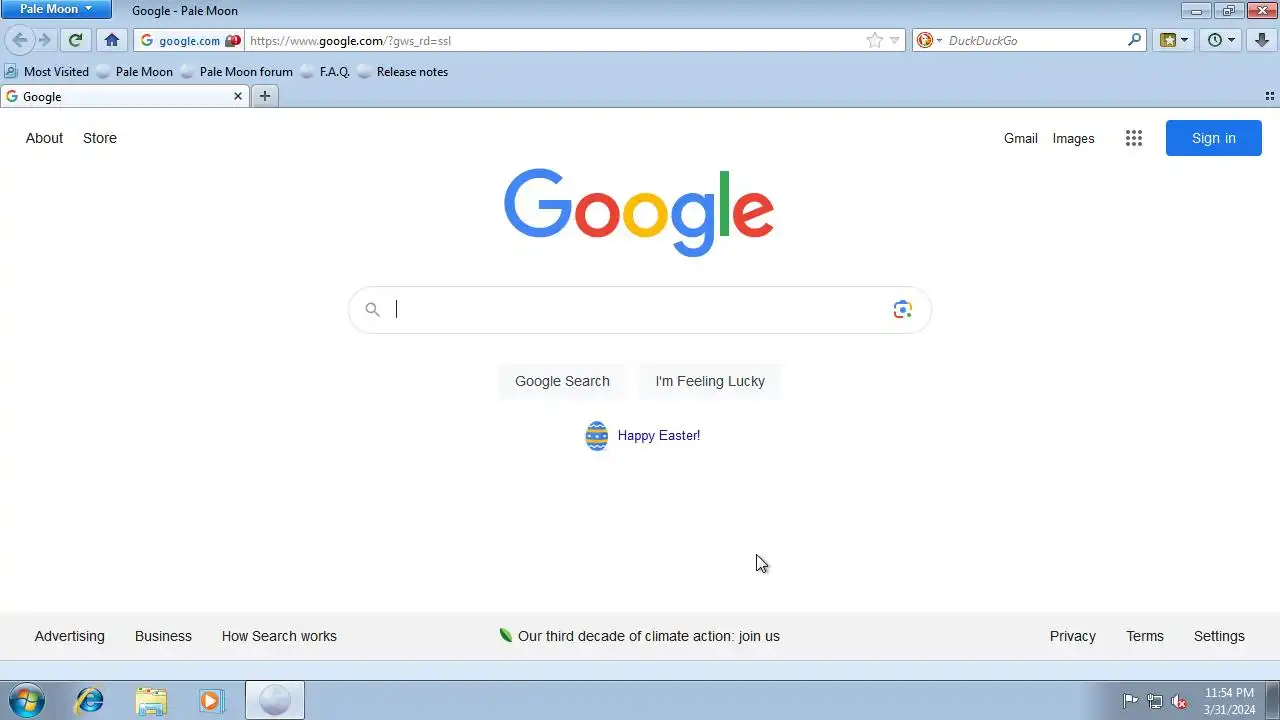The image size is (1280, 720).
Task: Expand the address bar history dropdown arrow
Action: 895,41
